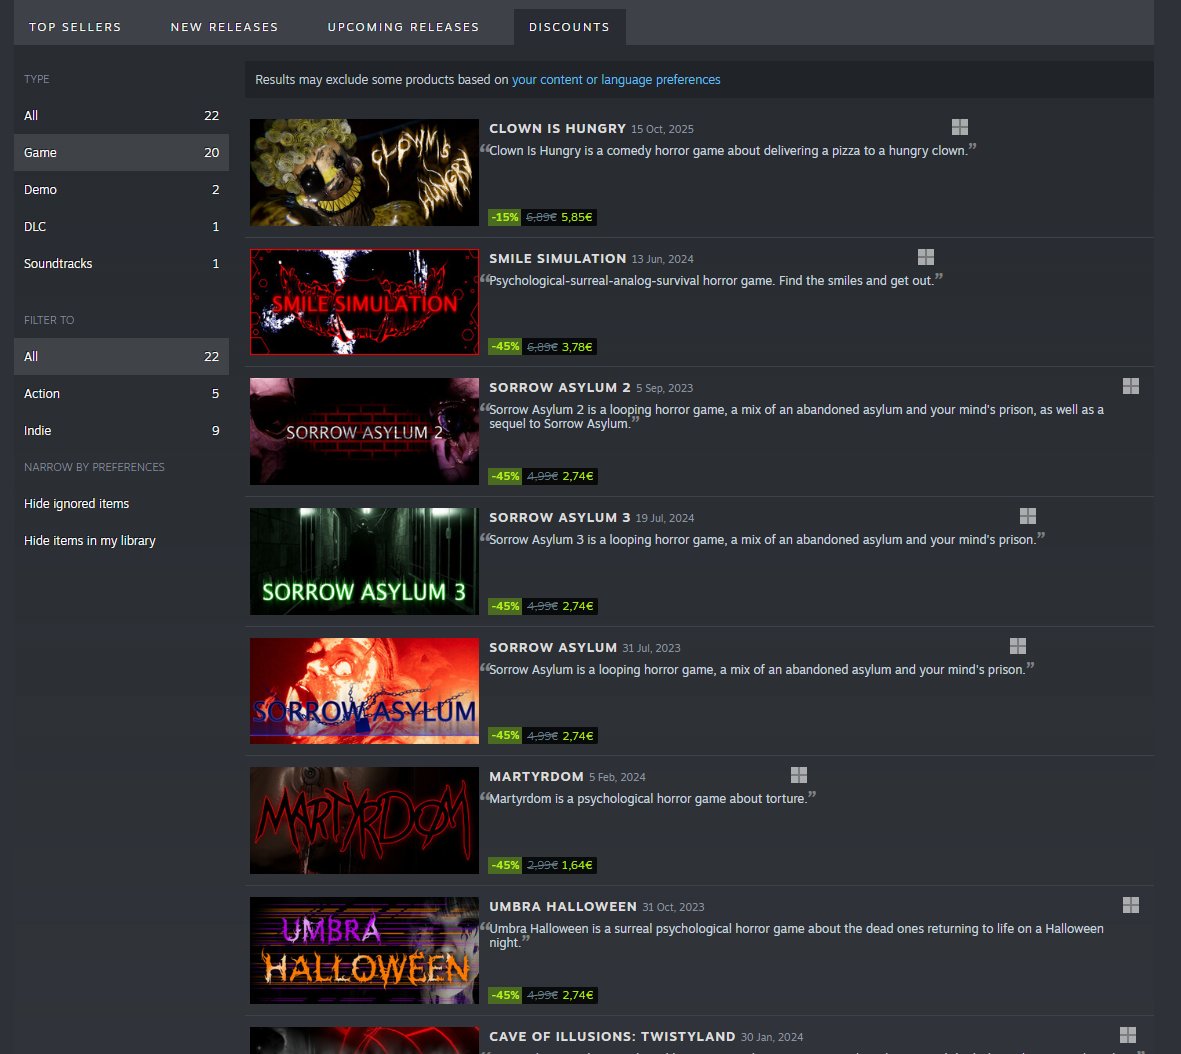Image resolution: width=1181 pixels, height=1054 pixels.
Task: Click Windows icon beside Sorrow Asylum 31 Jul, 2023
Action: 1018,646
